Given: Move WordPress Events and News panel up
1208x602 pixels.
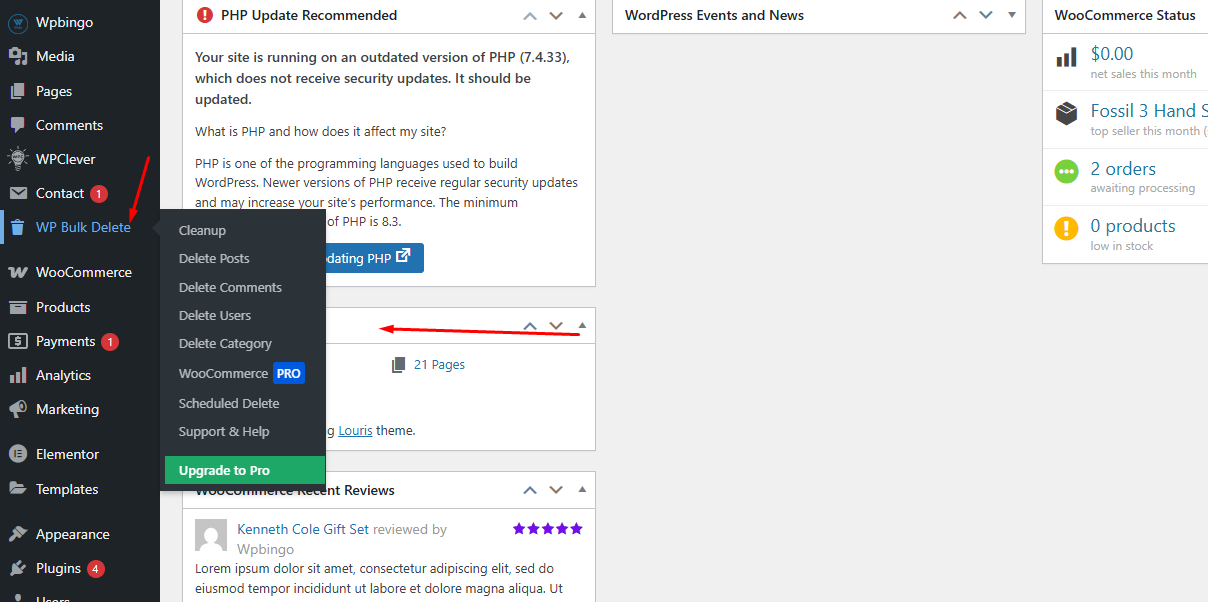Looking at the screenshot, I should 960,15.
